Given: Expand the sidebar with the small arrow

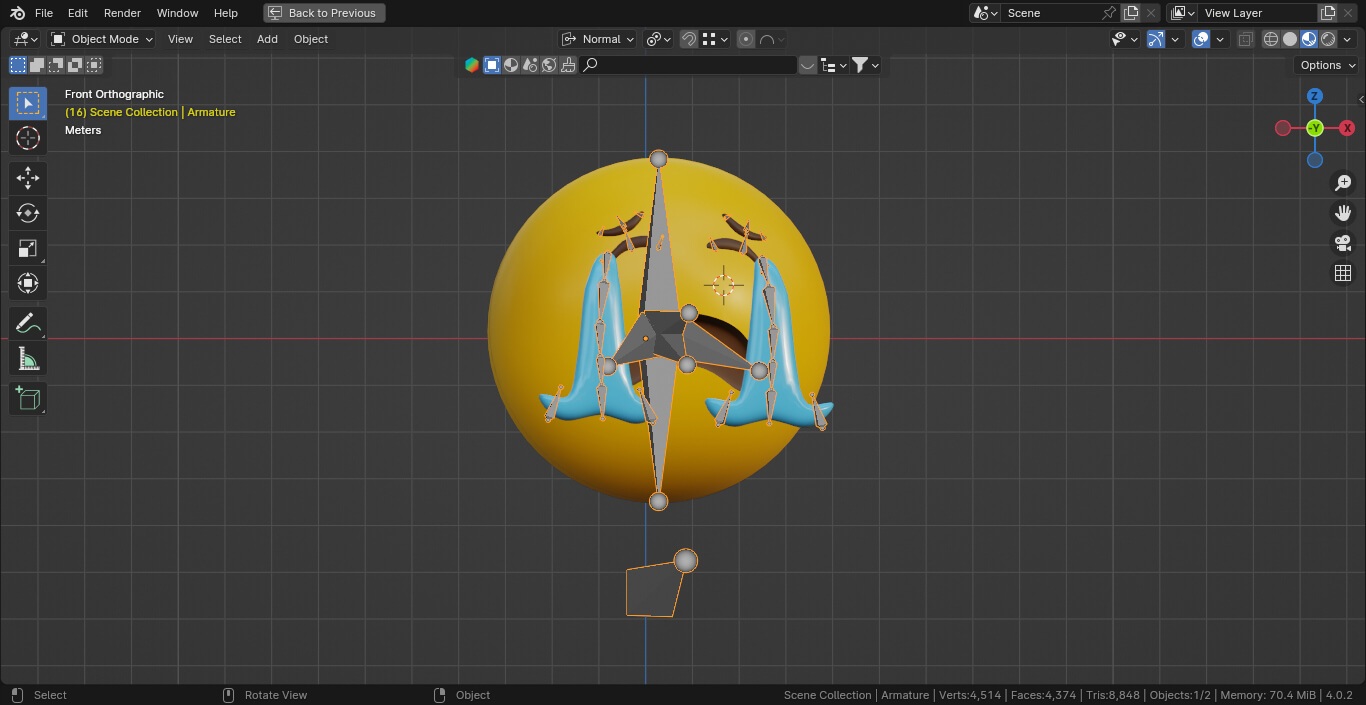Looking at the screenshot, I should click(1361, 100).
